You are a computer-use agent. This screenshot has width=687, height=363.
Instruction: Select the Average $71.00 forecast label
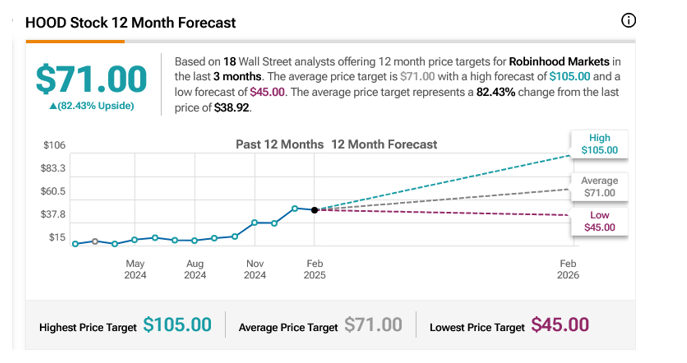(599, 187)
